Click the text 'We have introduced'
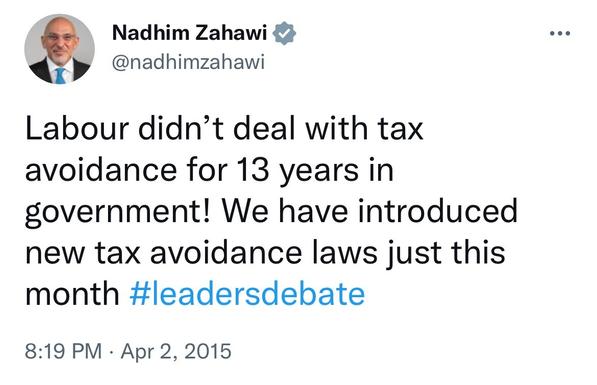This screenshot has width=597, height=385. [370, 211]
